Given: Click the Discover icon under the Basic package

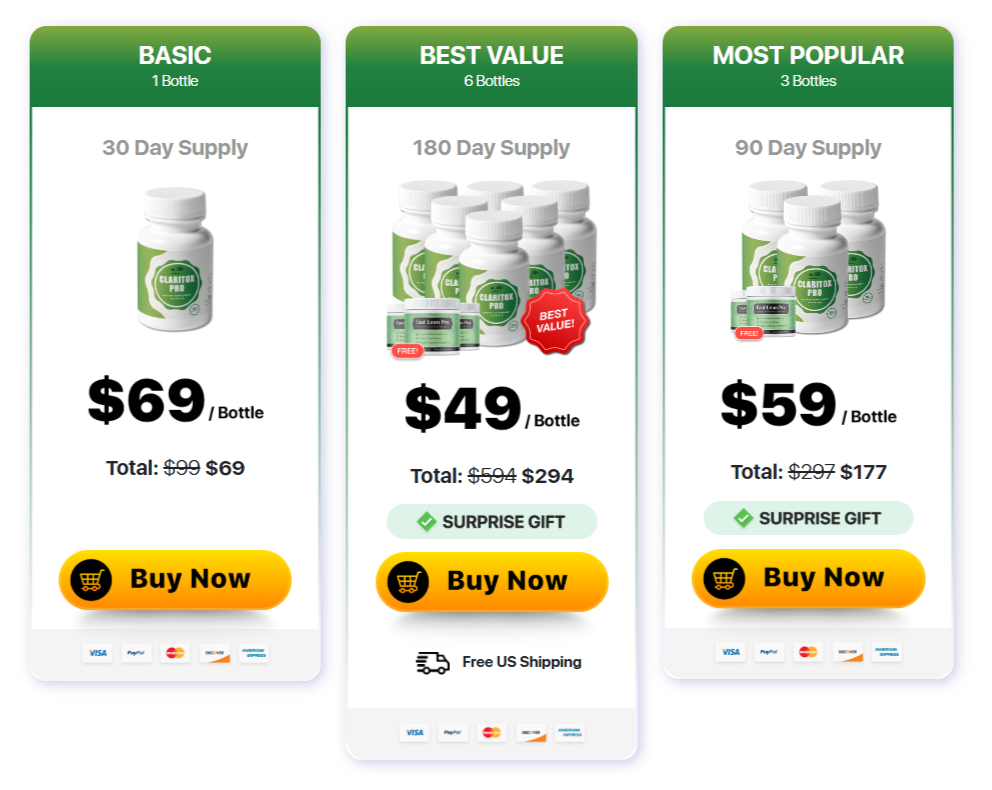Looking at the screenshot, I should [214, 653].
